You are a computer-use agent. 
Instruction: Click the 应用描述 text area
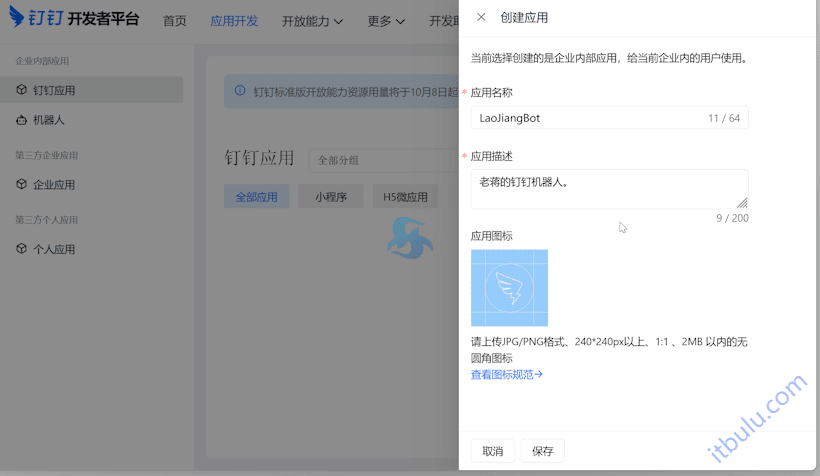(609, 189)
